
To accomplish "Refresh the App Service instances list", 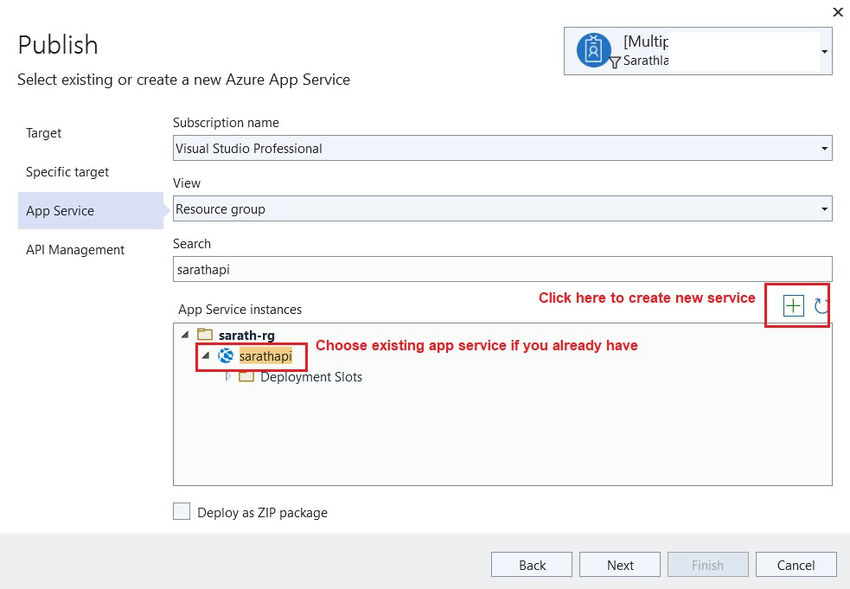I will 819,307.
